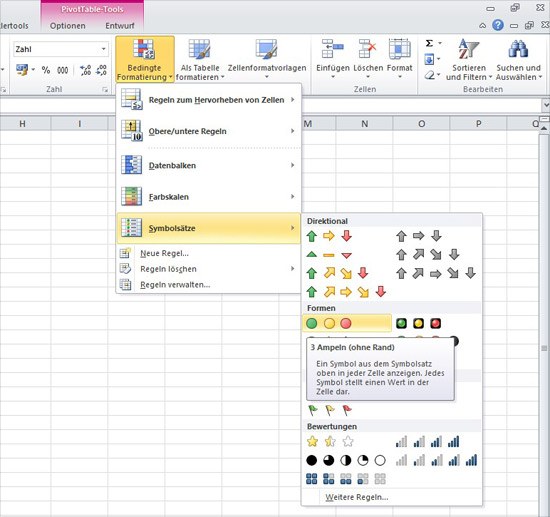Screen dimensions: 550x517
Task: Click the Löschen eraser icon
Action: point(430,75)
